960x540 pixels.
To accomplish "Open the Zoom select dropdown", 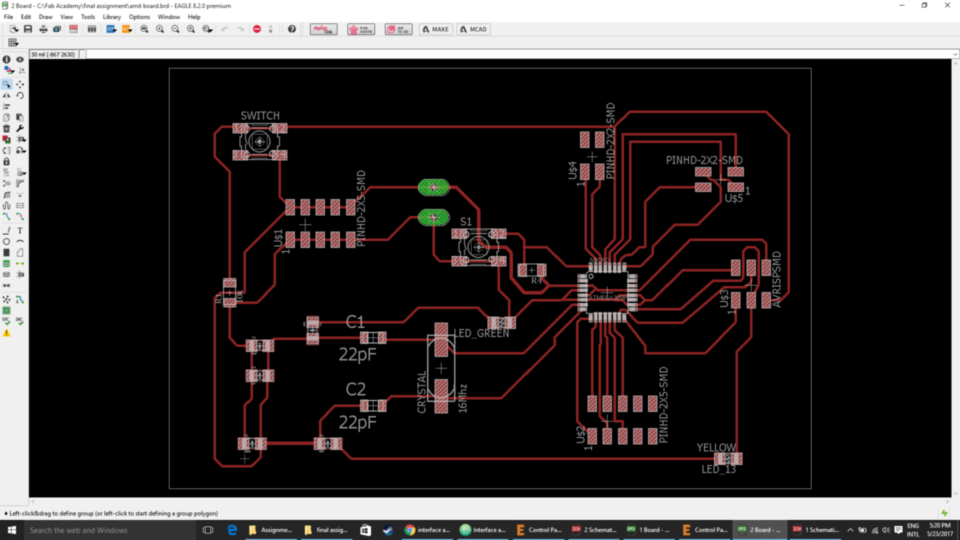I will [208, 29].
